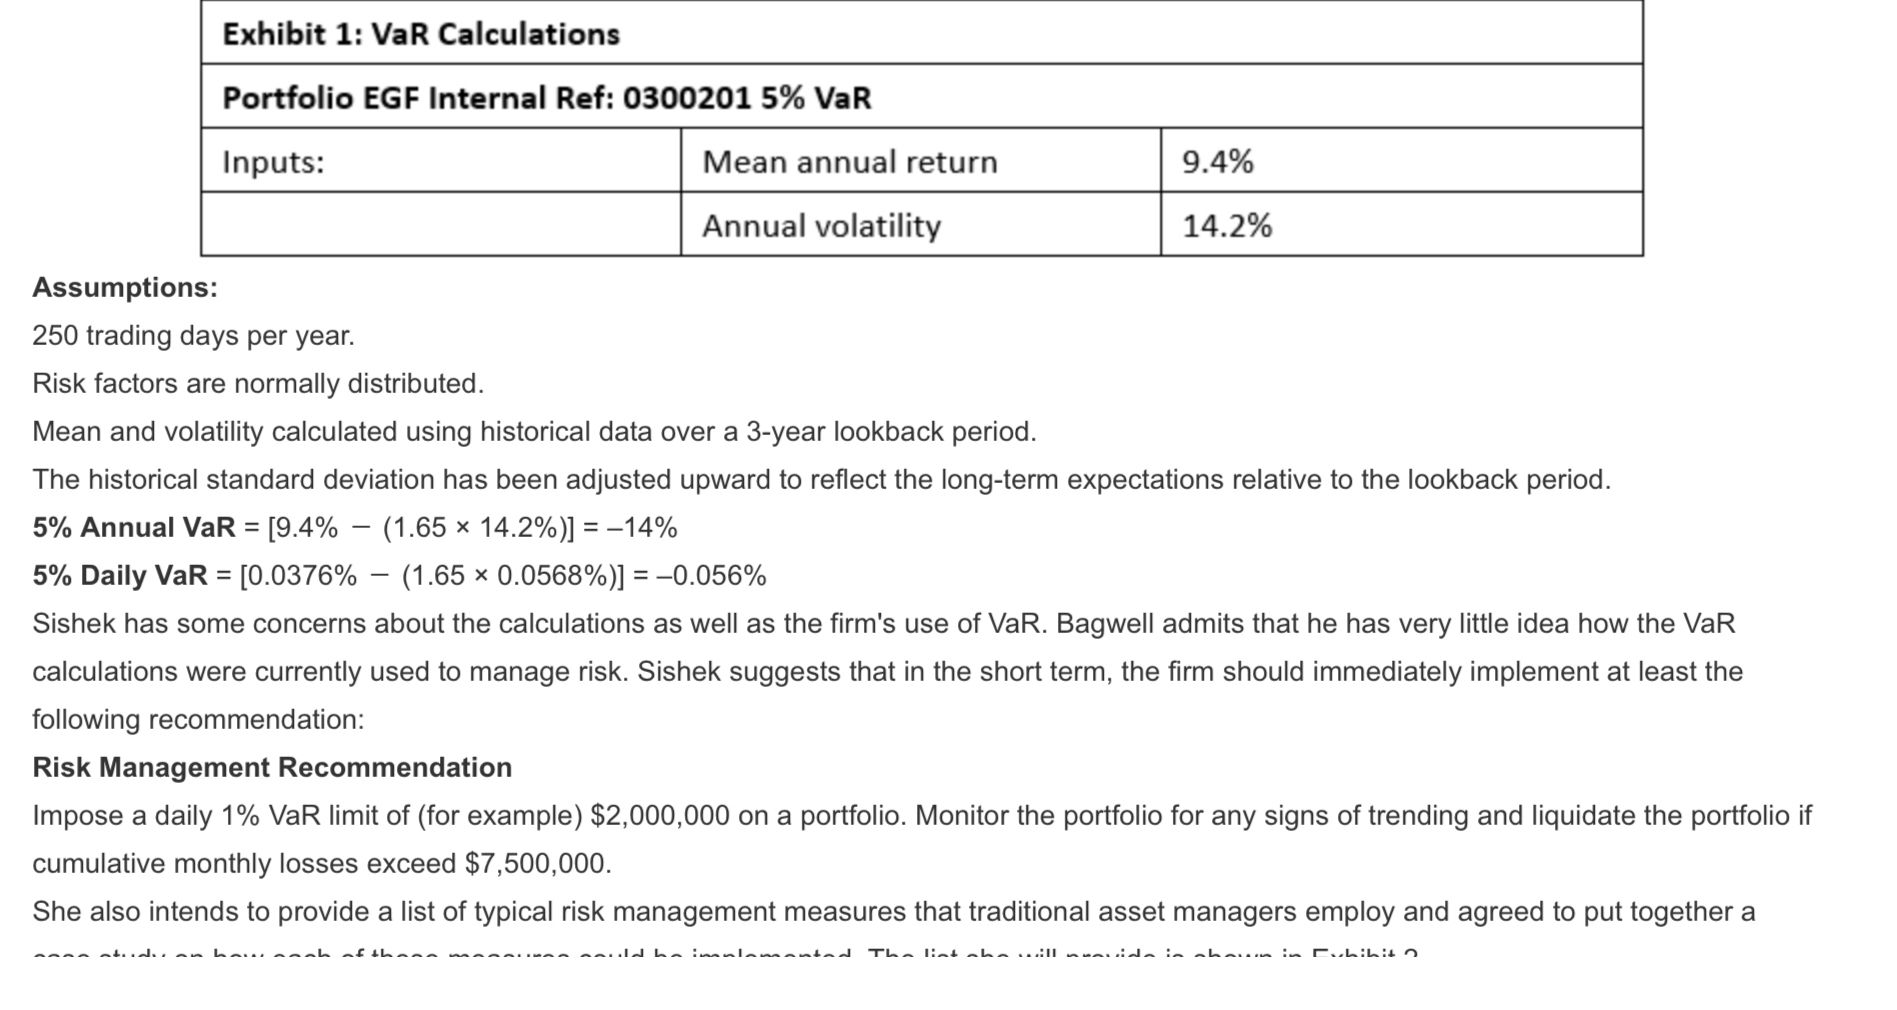Click the "Portfolio EGF Internal Ref" header row
Image resolution: width=1897 pixels, height=1010 pixels.
tap(547, 98)
